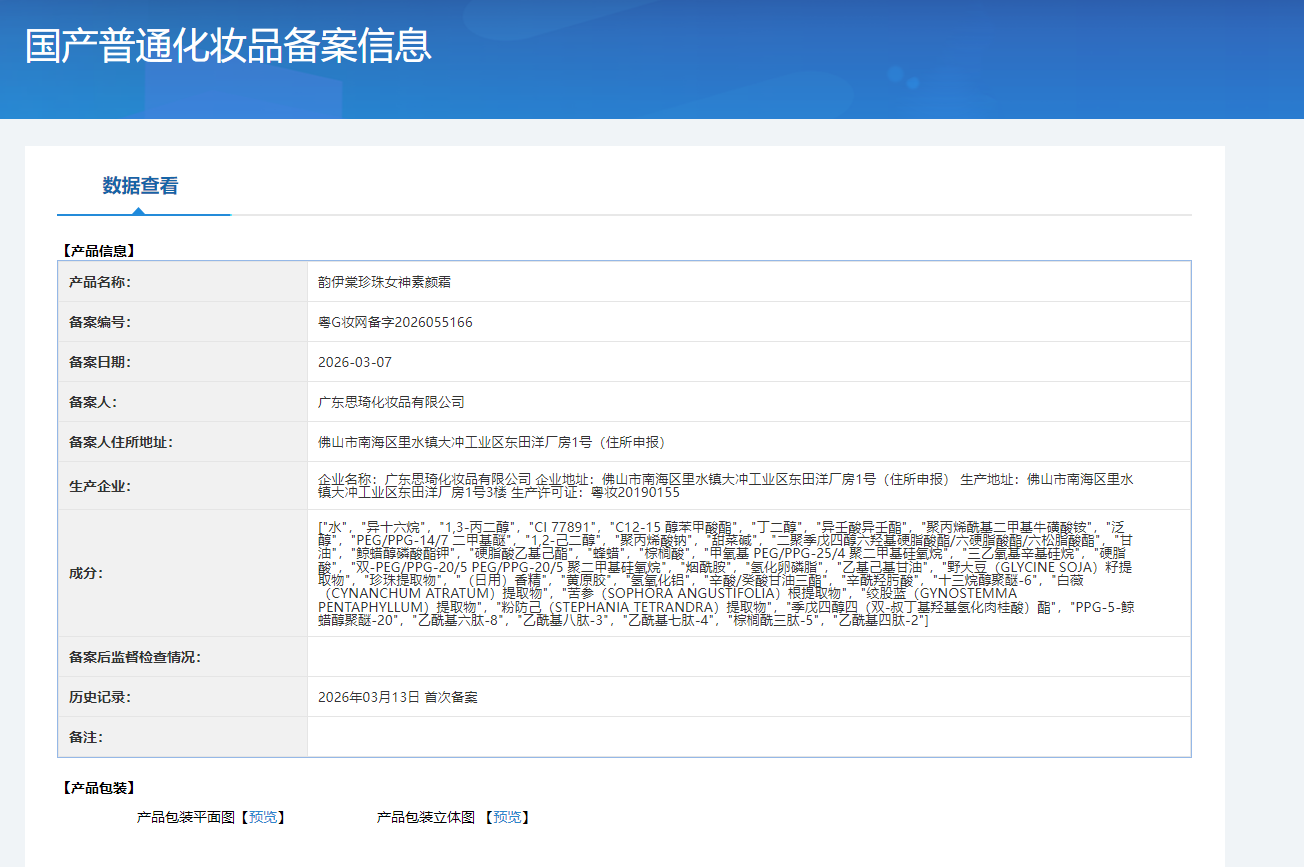Click the 历史记录 label cell
1304x867 pixels.
tap(183, 697)
